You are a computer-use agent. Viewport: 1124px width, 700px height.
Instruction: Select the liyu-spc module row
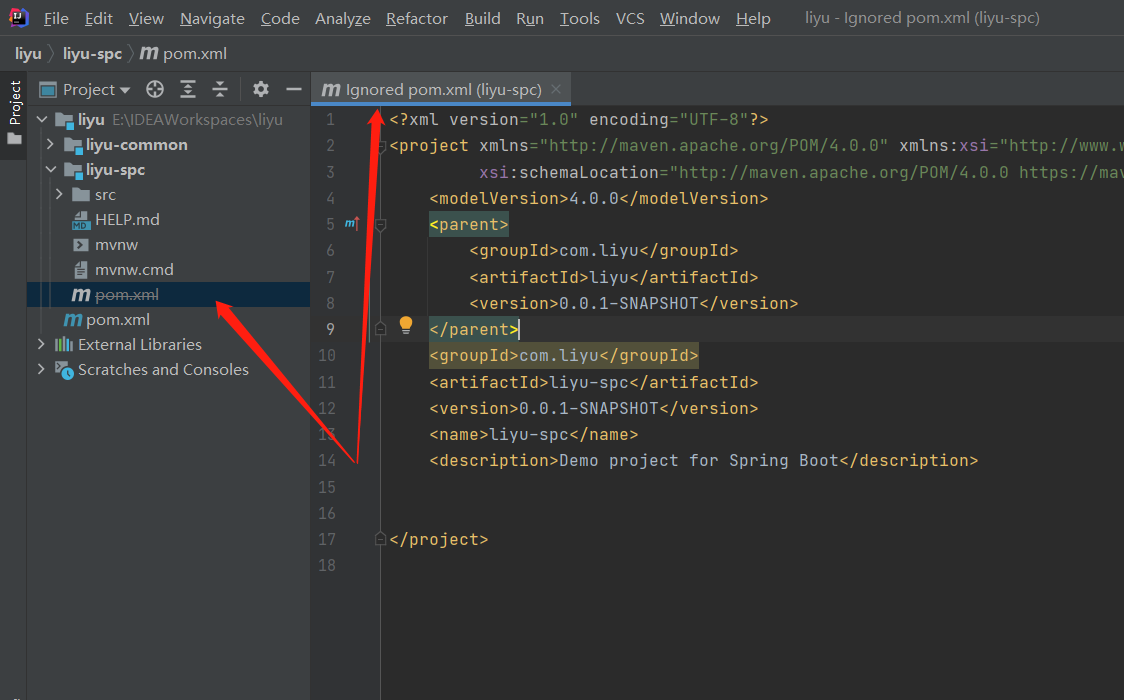(168, 170)
